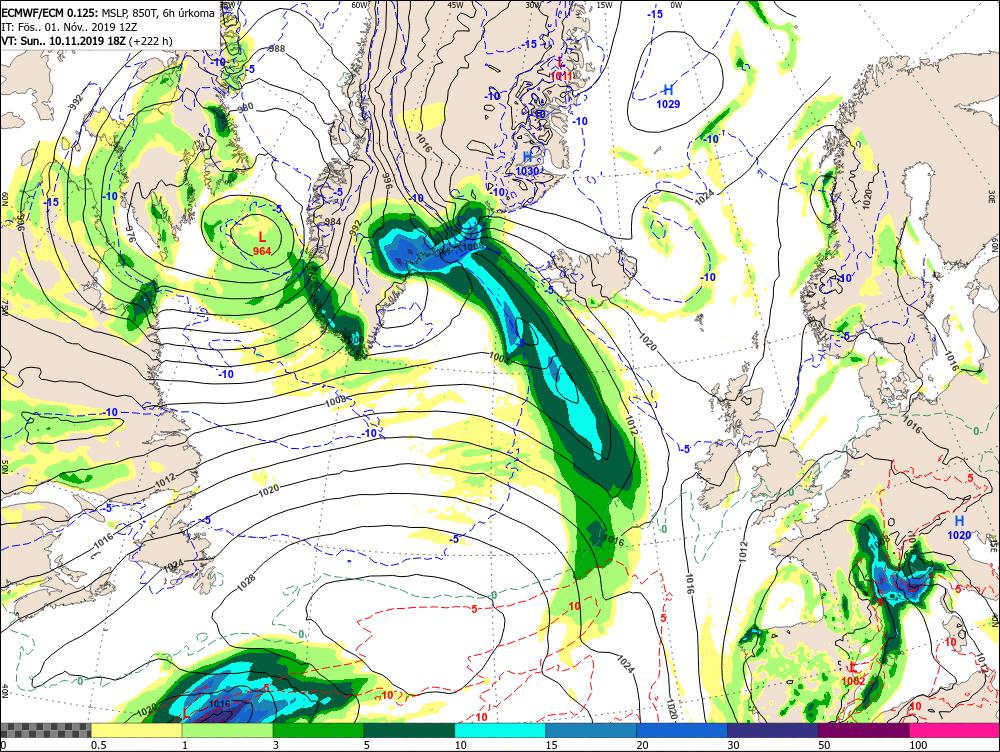Select the blue H 1029 high pressure marker

pyautogui.click(x=668, y=96)
